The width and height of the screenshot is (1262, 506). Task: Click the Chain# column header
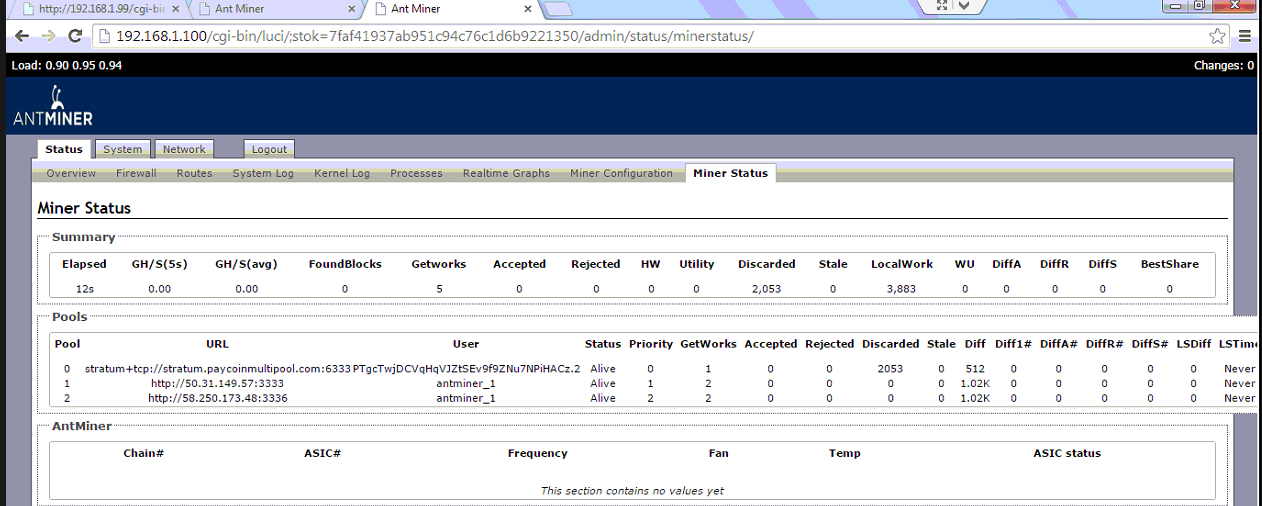click(144, 453)
